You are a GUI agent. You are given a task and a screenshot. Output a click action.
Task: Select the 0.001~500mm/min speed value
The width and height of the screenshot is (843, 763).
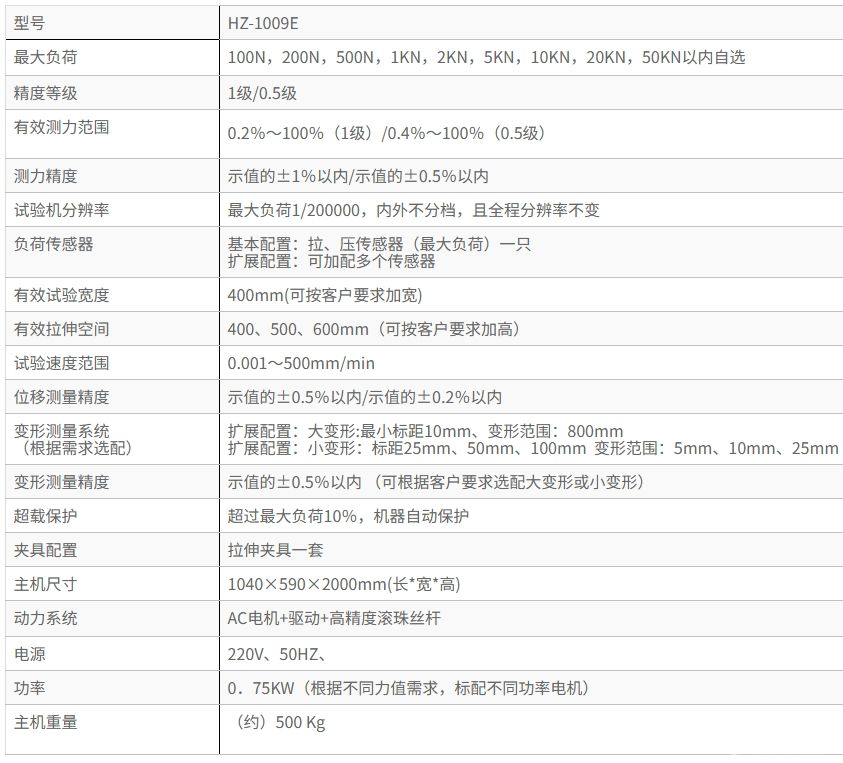[301, 363]
